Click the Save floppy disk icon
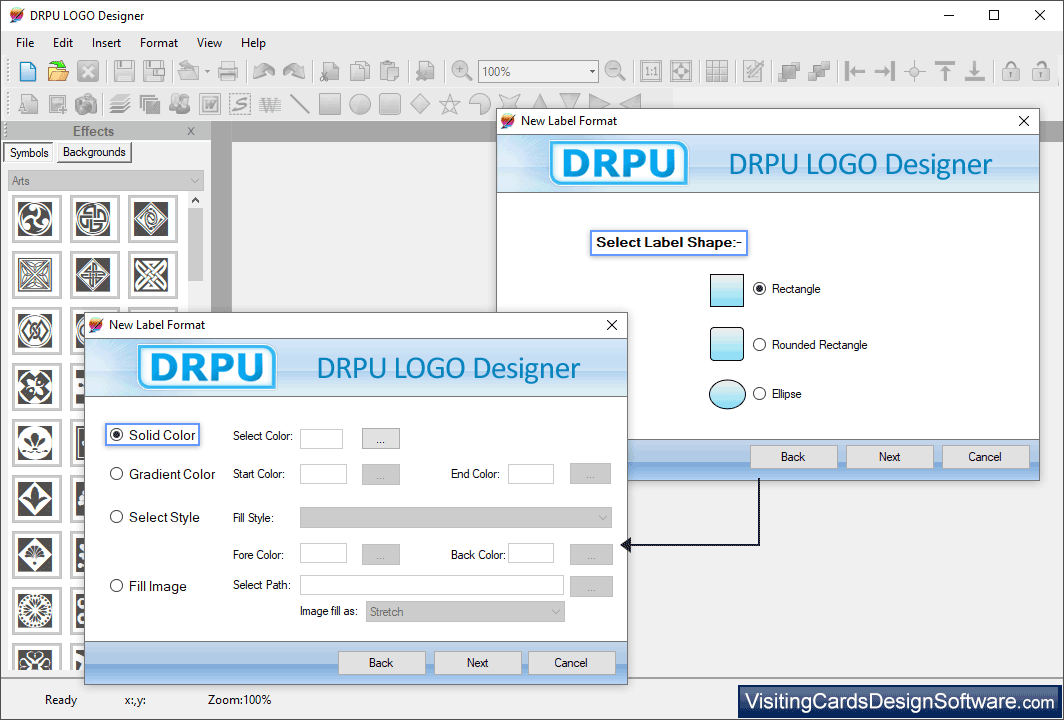The image size is (1064, 720). [x=124, y=71]
